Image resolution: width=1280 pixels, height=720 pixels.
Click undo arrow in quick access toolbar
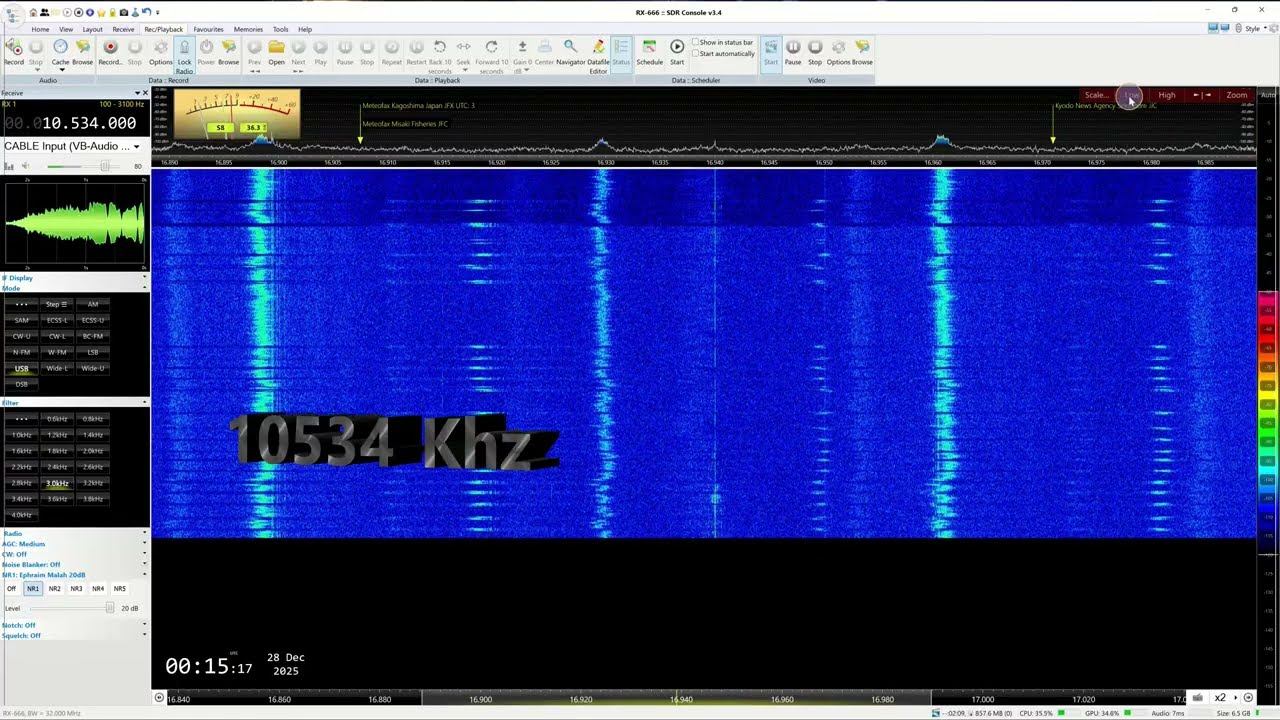pos(145,12)
